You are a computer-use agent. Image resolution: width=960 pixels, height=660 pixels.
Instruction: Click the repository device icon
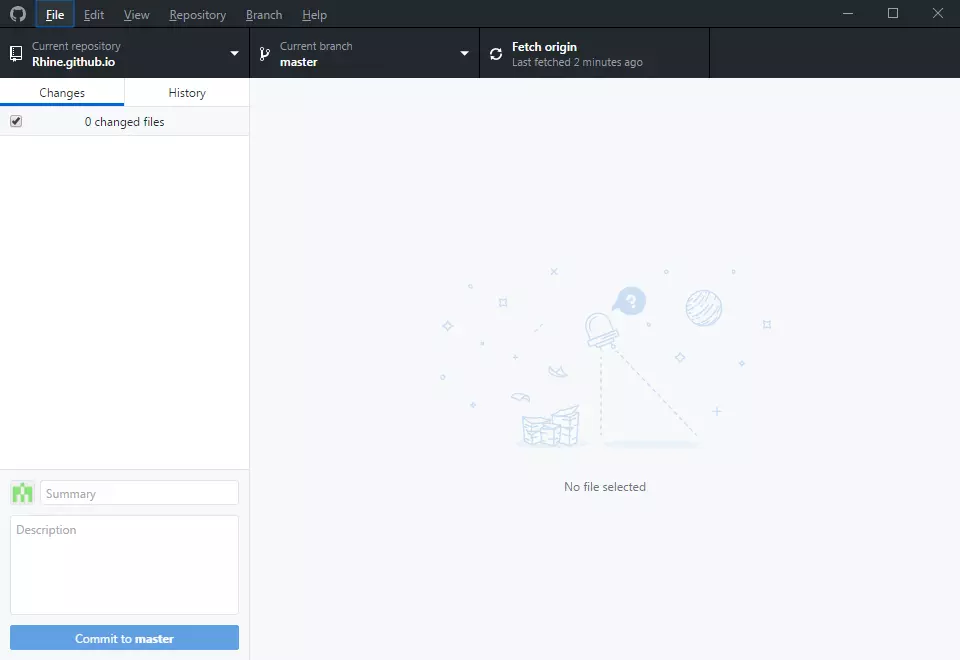click(16, 54)
